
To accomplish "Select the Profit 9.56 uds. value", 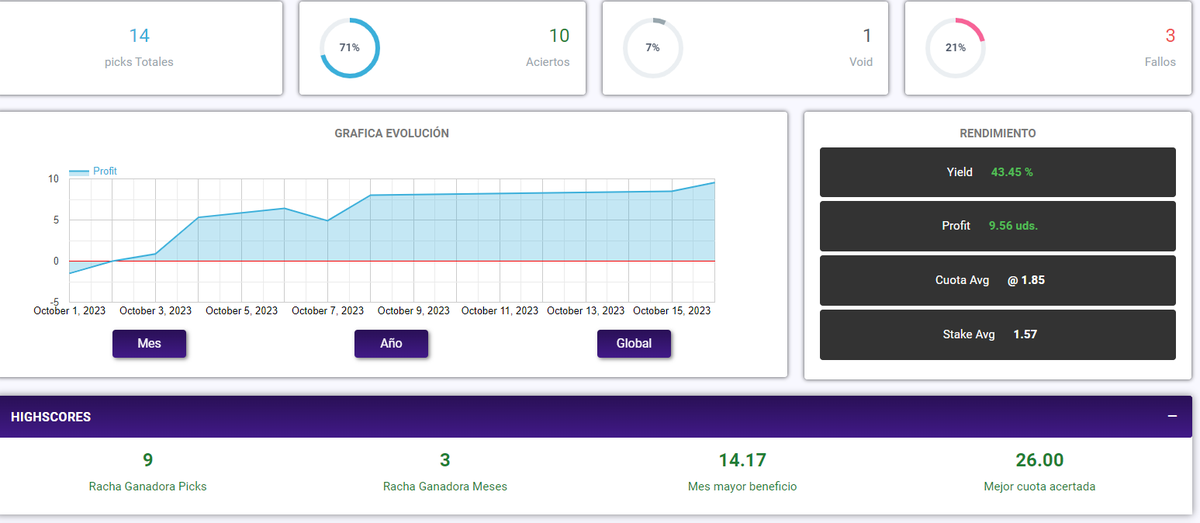I will click(1013, 226).
